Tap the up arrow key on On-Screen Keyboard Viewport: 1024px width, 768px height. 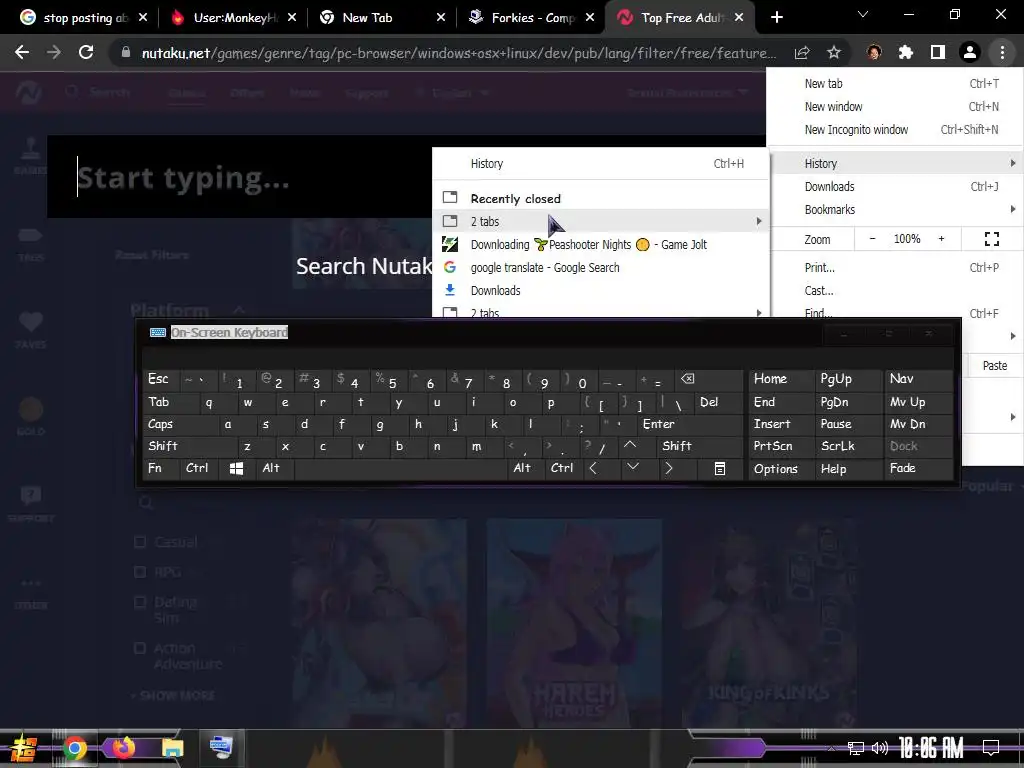point(630,445)
